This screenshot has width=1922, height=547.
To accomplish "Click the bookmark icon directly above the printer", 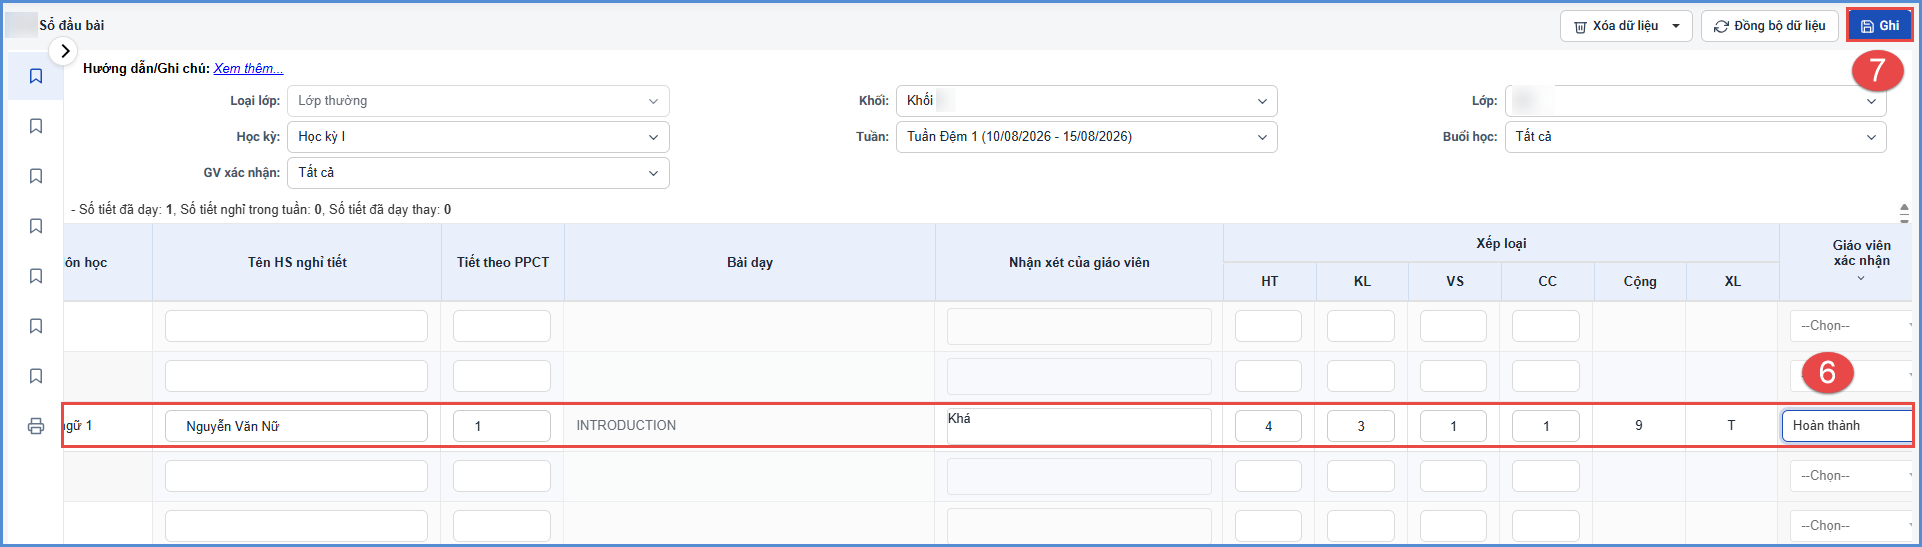I will click(36, 376).
